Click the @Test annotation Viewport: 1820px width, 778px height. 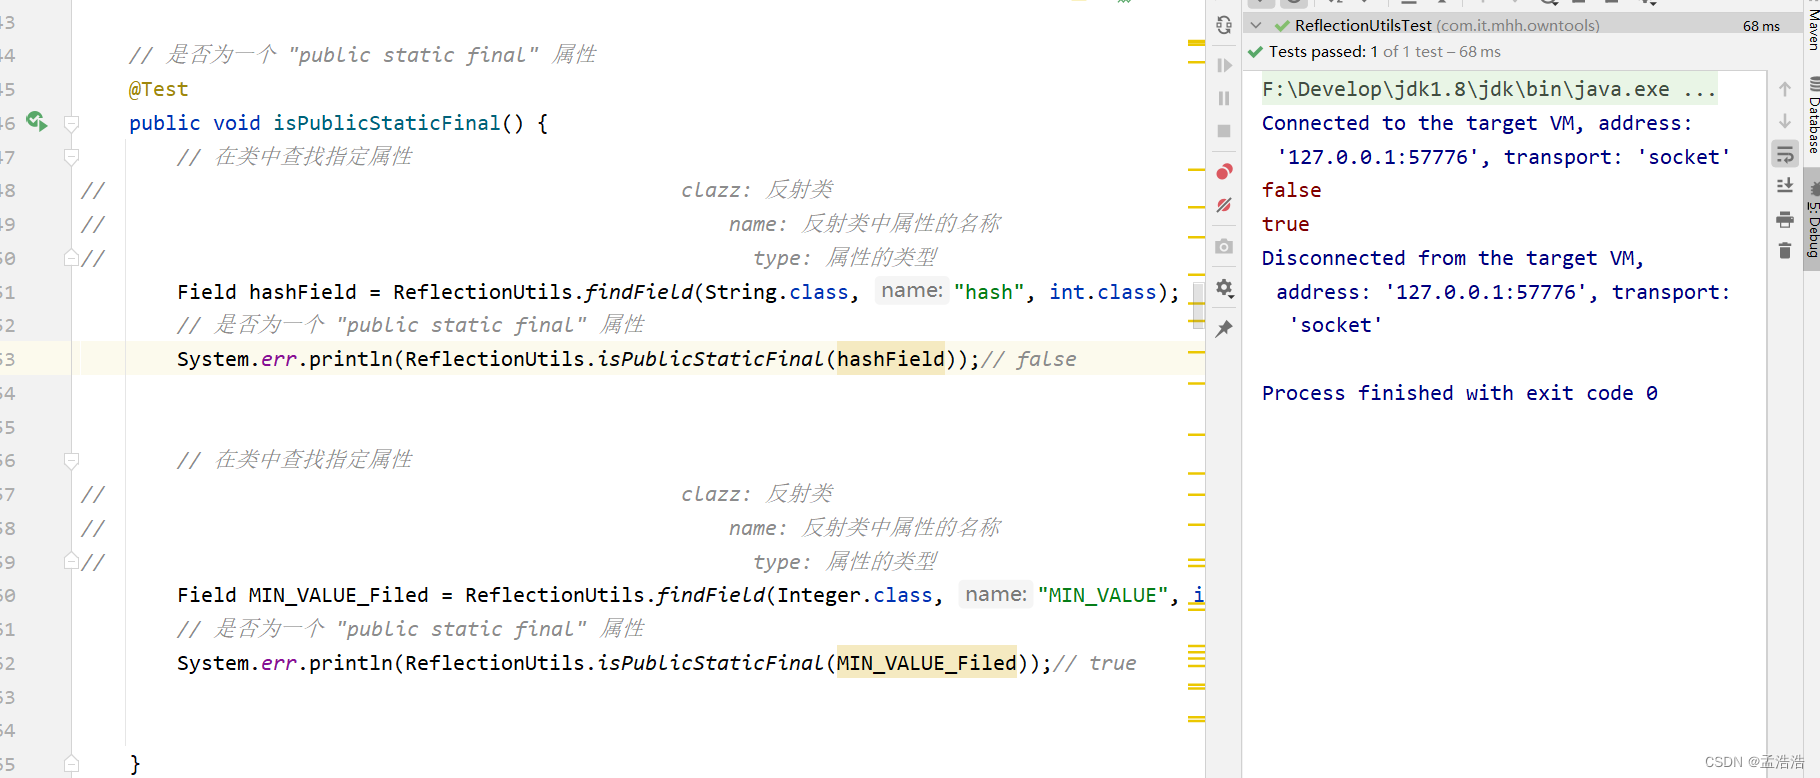[158, 89]
